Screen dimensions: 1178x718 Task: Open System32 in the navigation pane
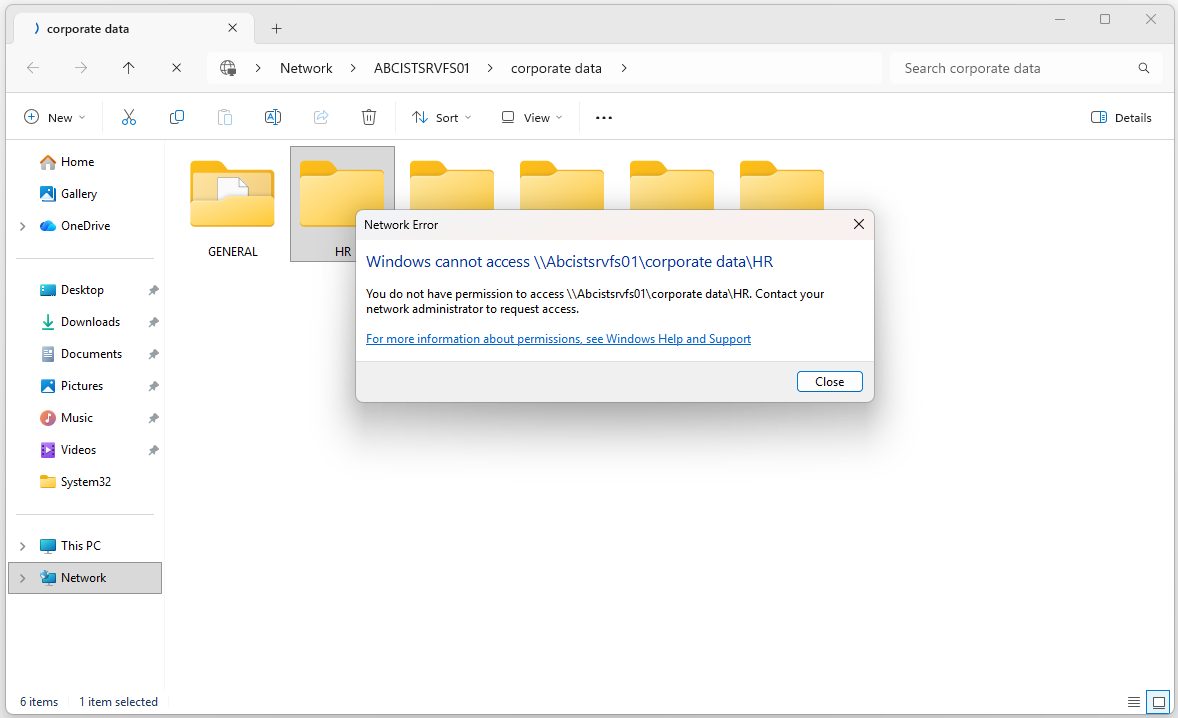pyautogui.click(x=85, y=482)
